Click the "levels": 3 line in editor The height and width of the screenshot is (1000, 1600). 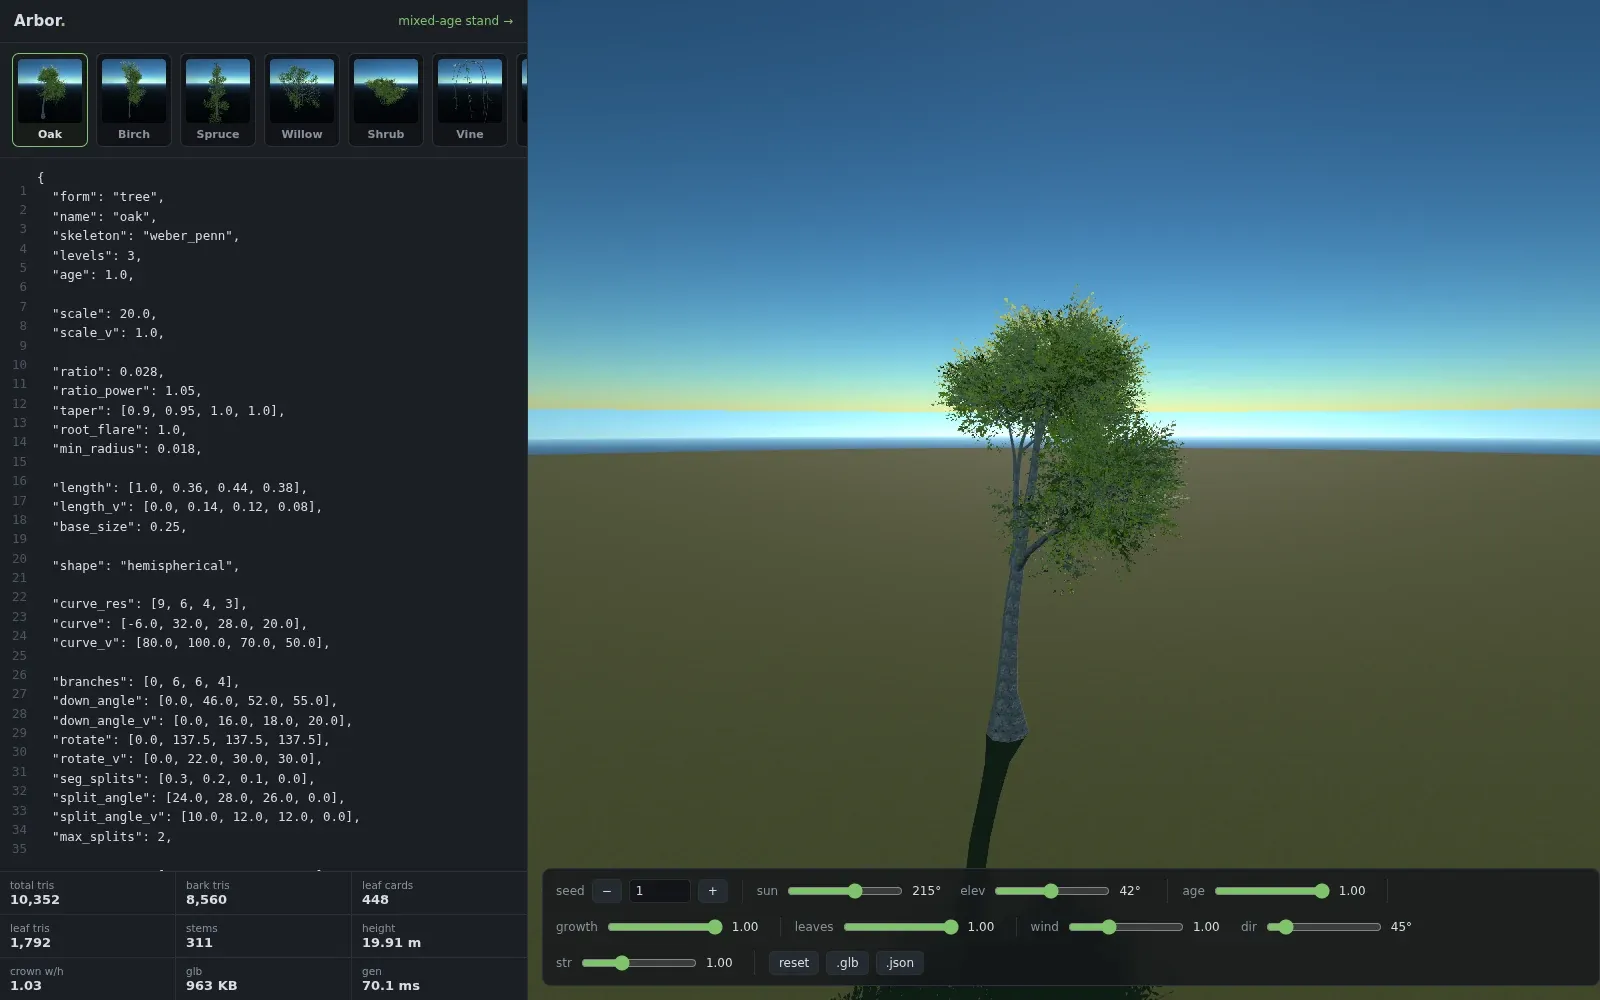click(97, 256)
